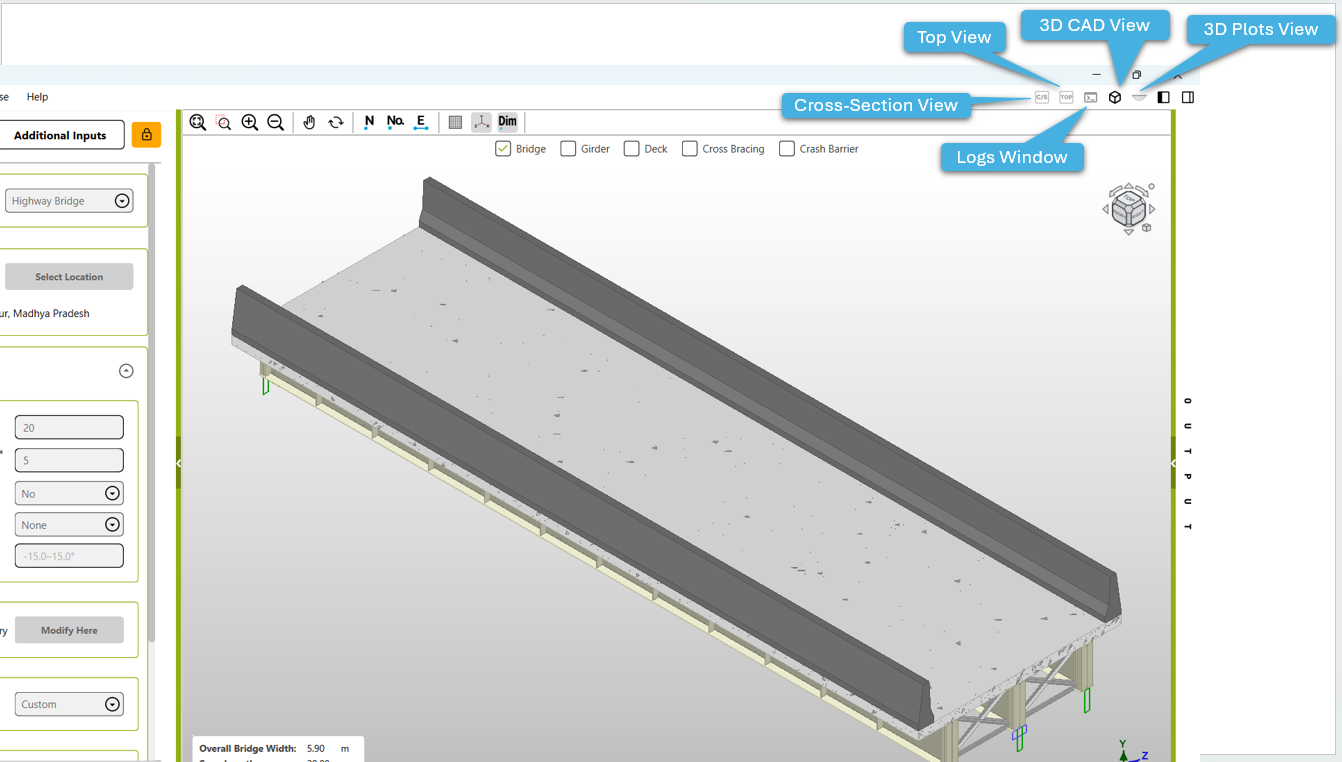The width and height of the screenshot is (1342, 762).
Task: Click the Modify Here button
Action: tap(69, 630)
